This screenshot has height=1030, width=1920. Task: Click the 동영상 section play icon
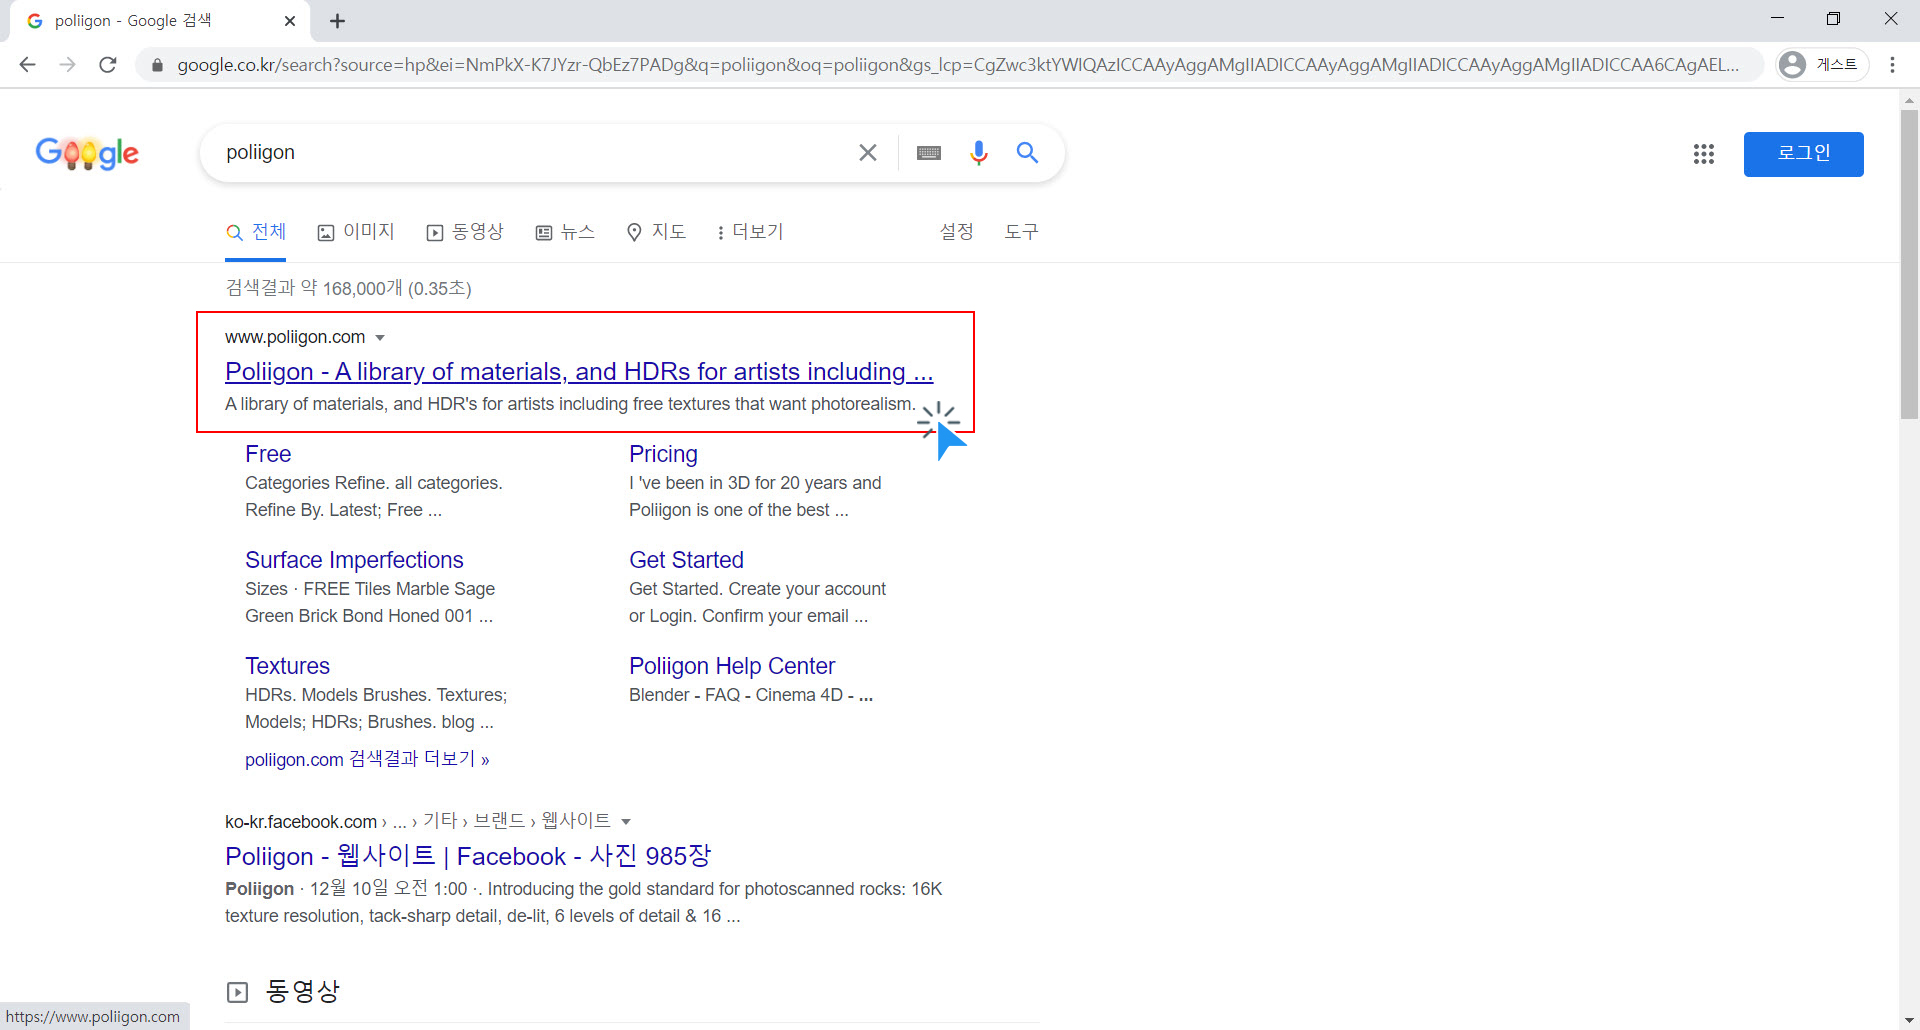pyautogui.click(x=237, y=992)
